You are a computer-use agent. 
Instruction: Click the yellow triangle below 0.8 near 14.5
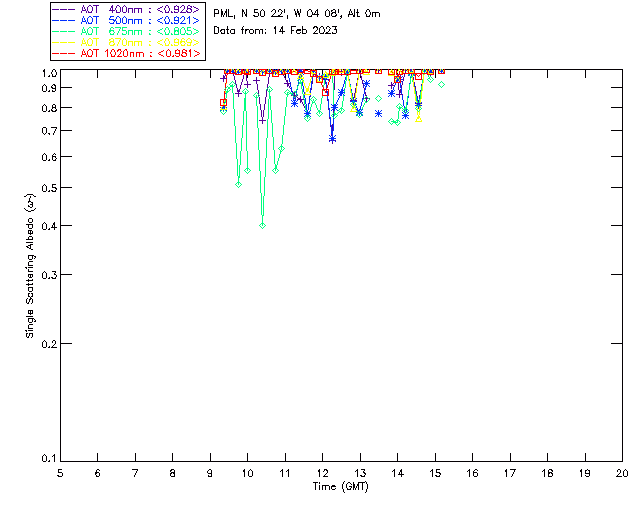[418, 119]
